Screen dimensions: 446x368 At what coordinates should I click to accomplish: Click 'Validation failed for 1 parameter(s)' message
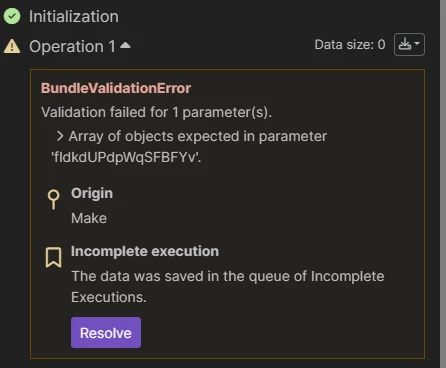coord(156,112)
